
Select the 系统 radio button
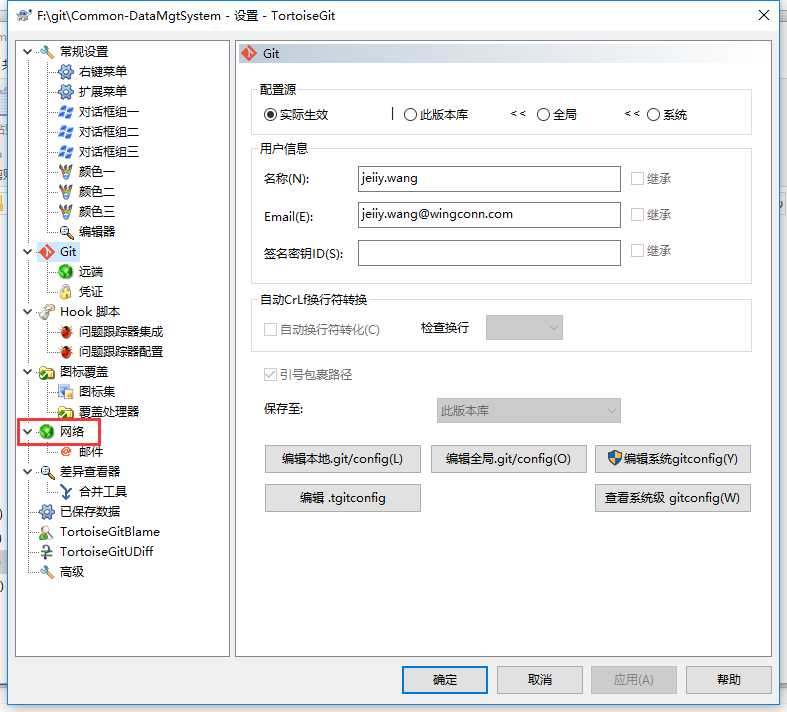[x=653, y=115]
